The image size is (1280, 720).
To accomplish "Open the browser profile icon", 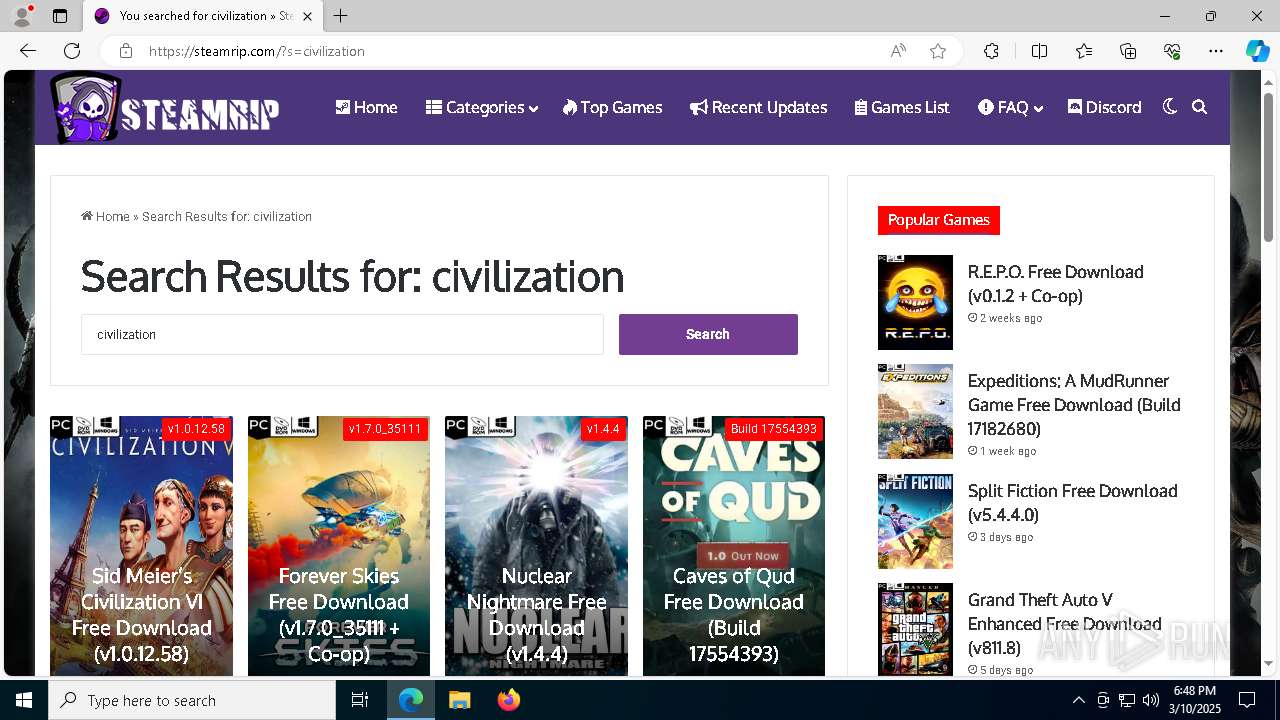I will pos(22,16).
